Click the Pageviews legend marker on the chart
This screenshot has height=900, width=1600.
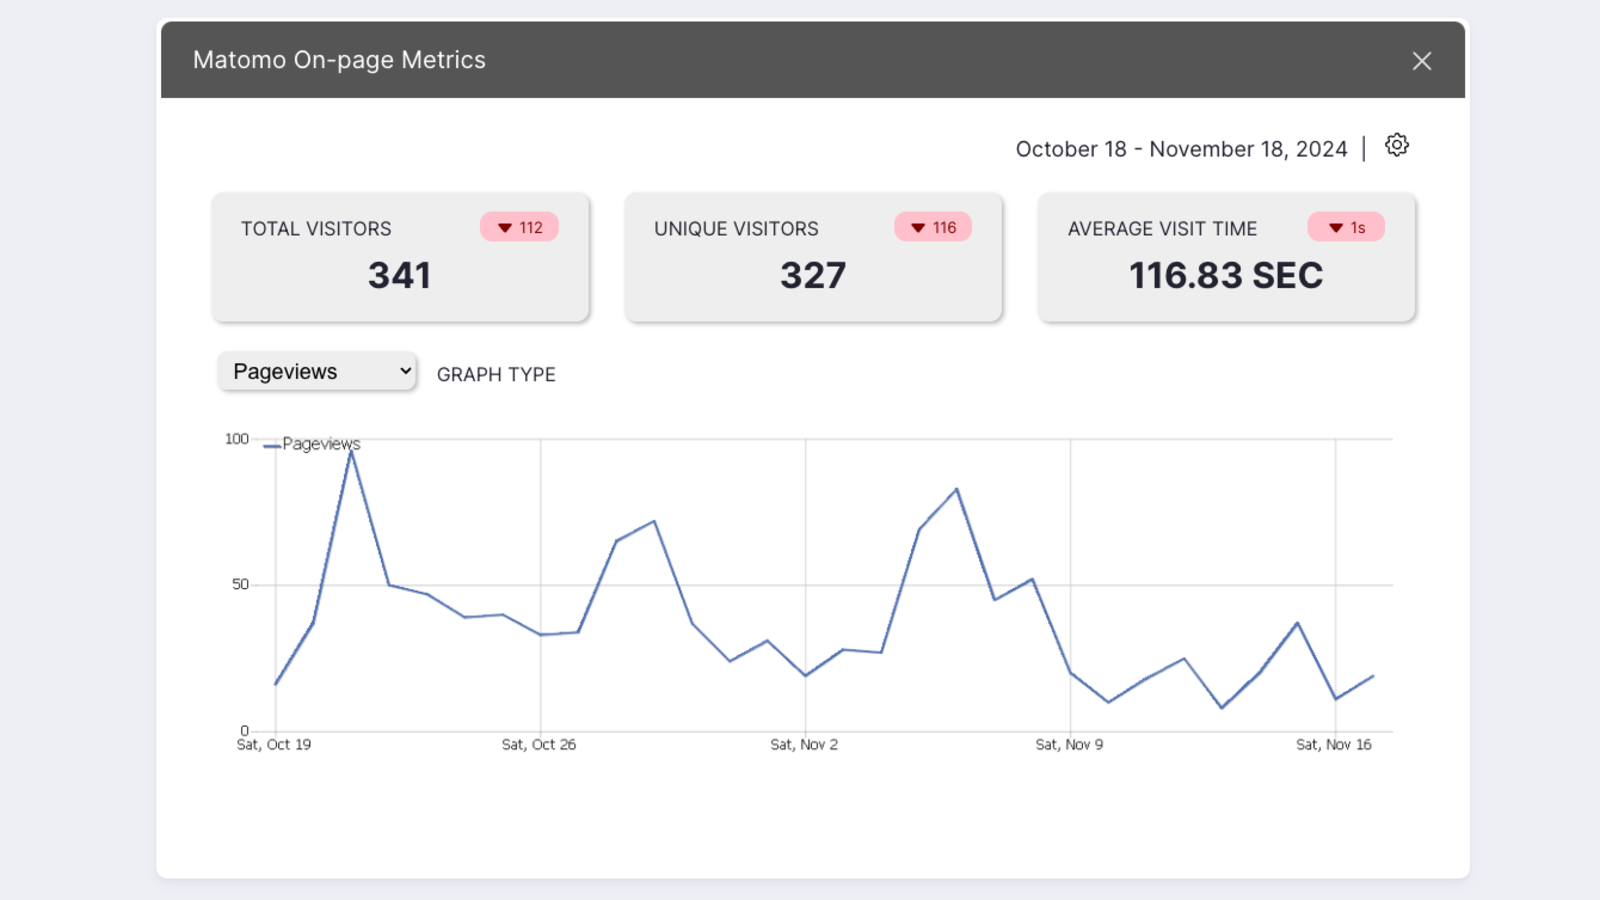pos(272,447)
